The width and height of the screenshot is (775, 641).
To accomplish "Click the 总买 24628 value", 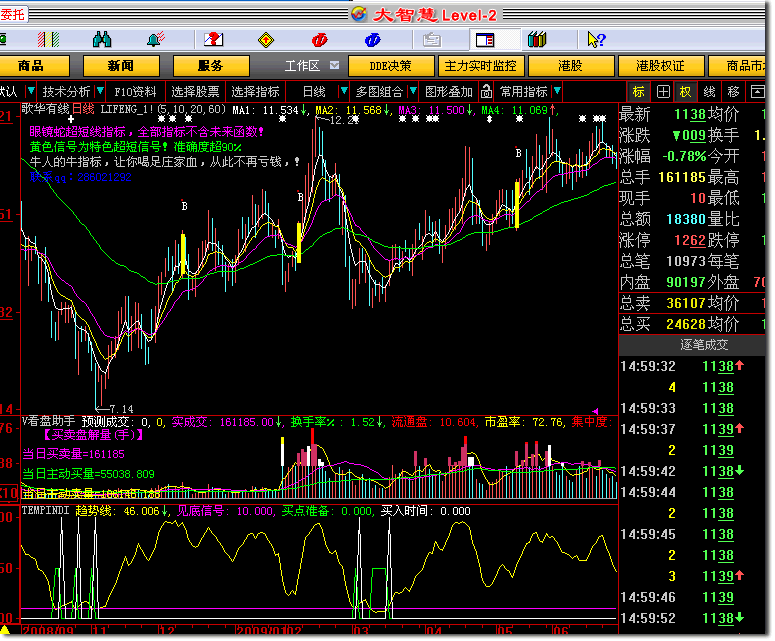I will 686,324.
